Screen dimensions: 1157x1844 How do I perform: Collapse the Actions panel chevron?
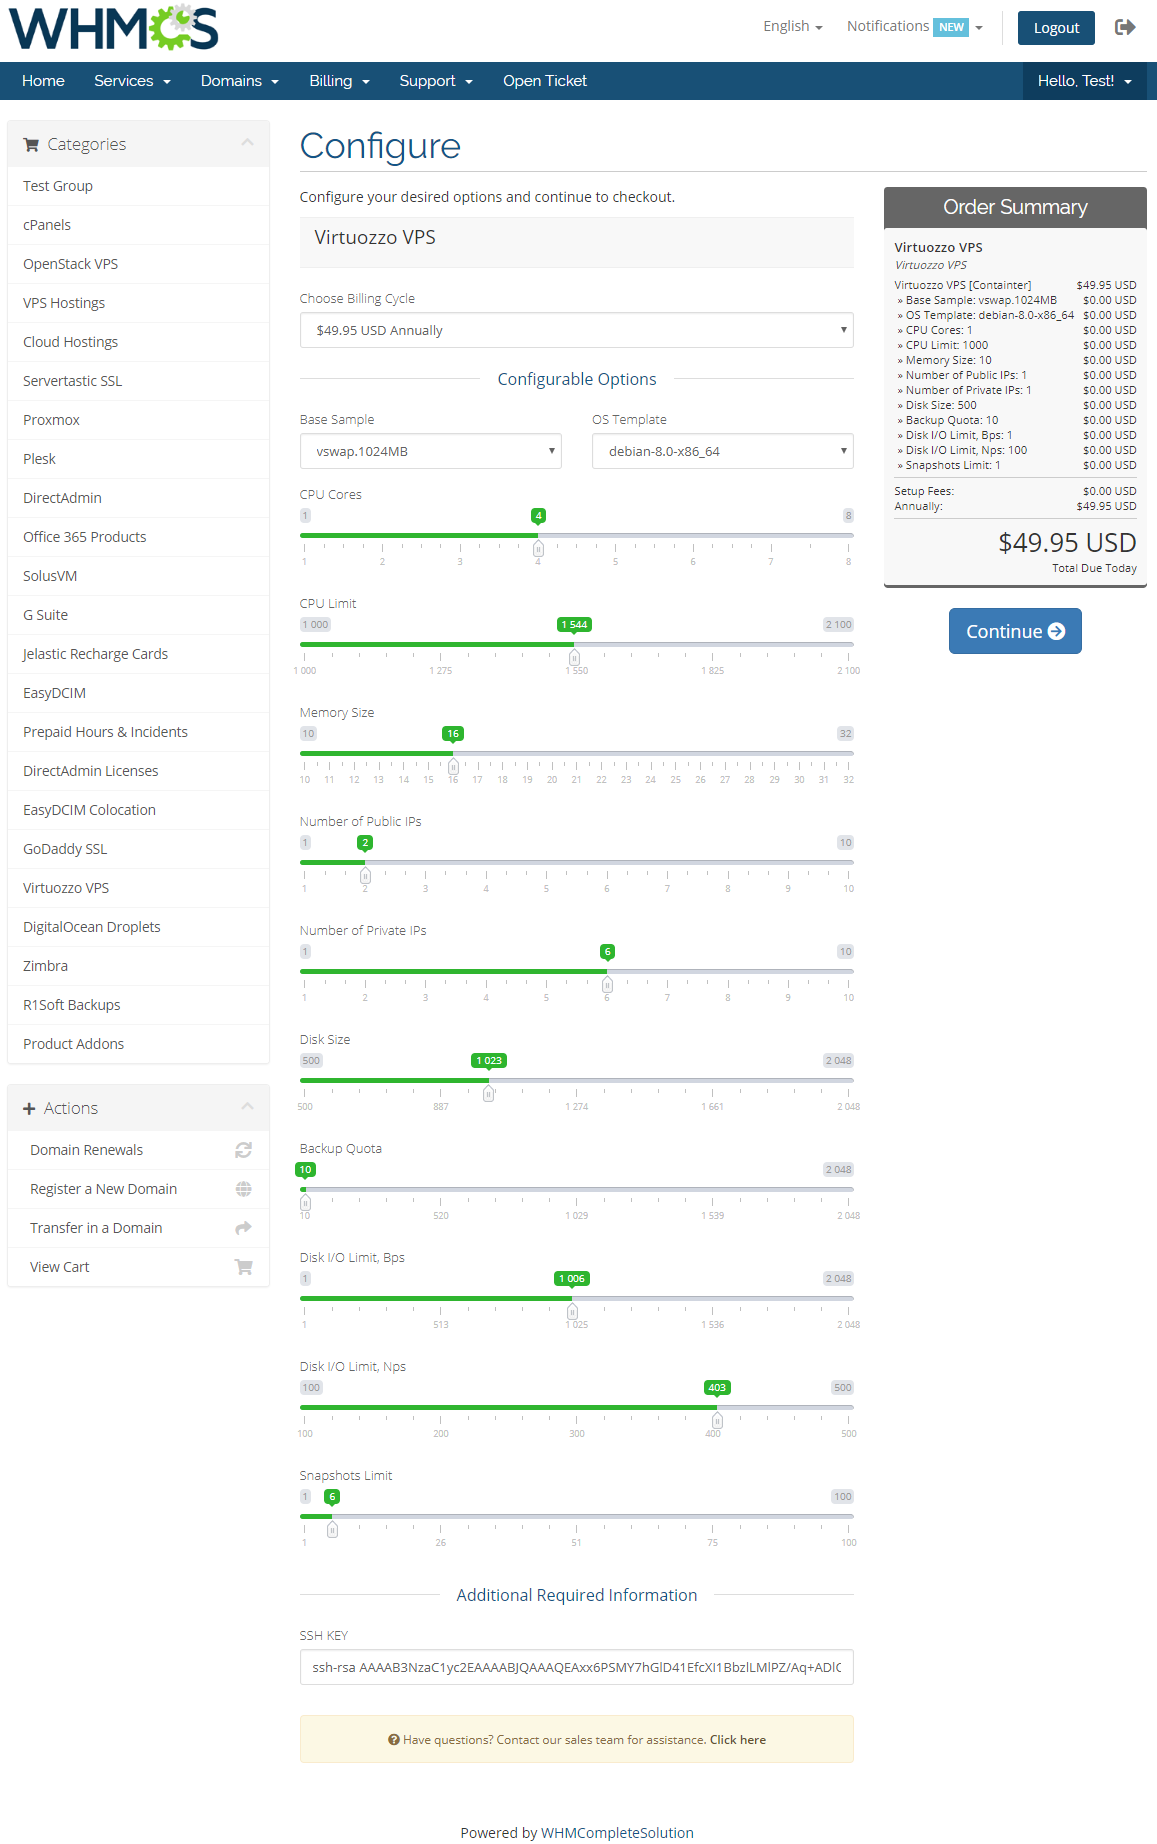[x=247, y=1106]
